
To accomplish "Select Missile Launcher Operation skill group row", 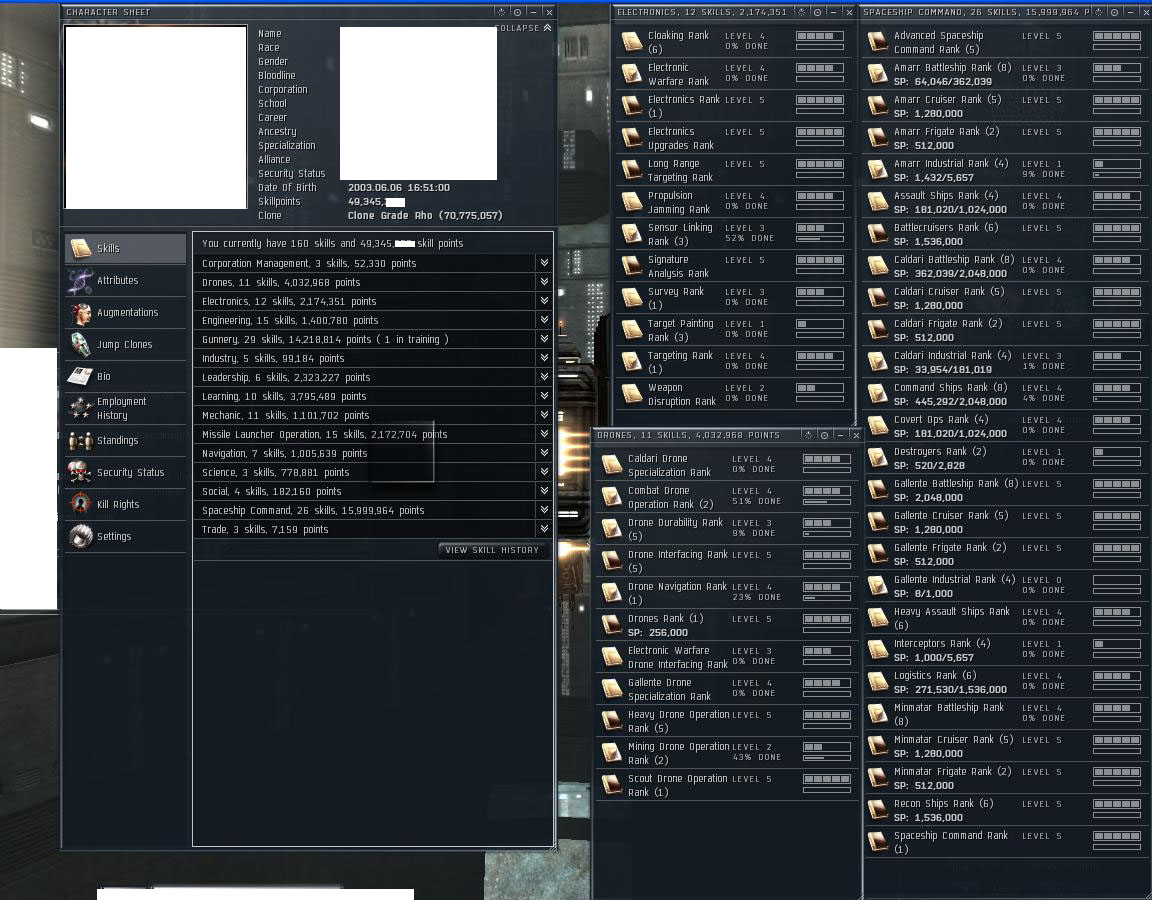I will click(373, 434).
